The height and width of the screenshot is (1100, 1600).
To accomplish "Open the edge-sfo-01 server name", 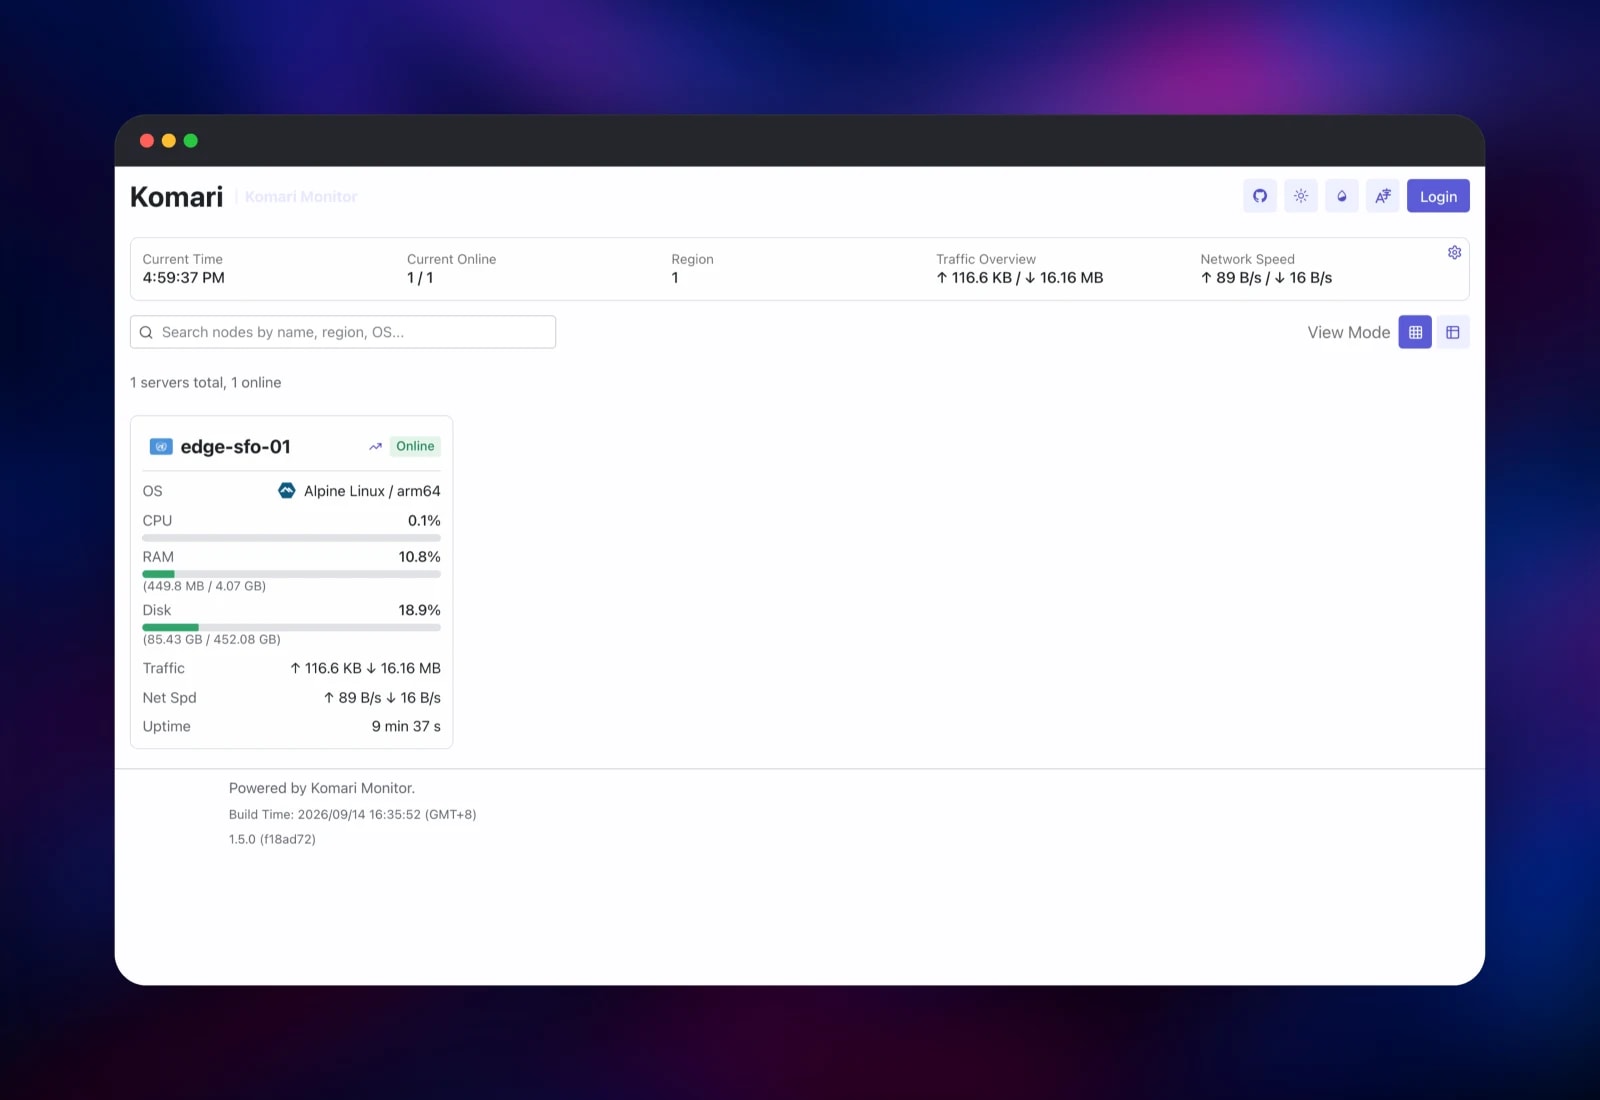I will tap(235, 447).
